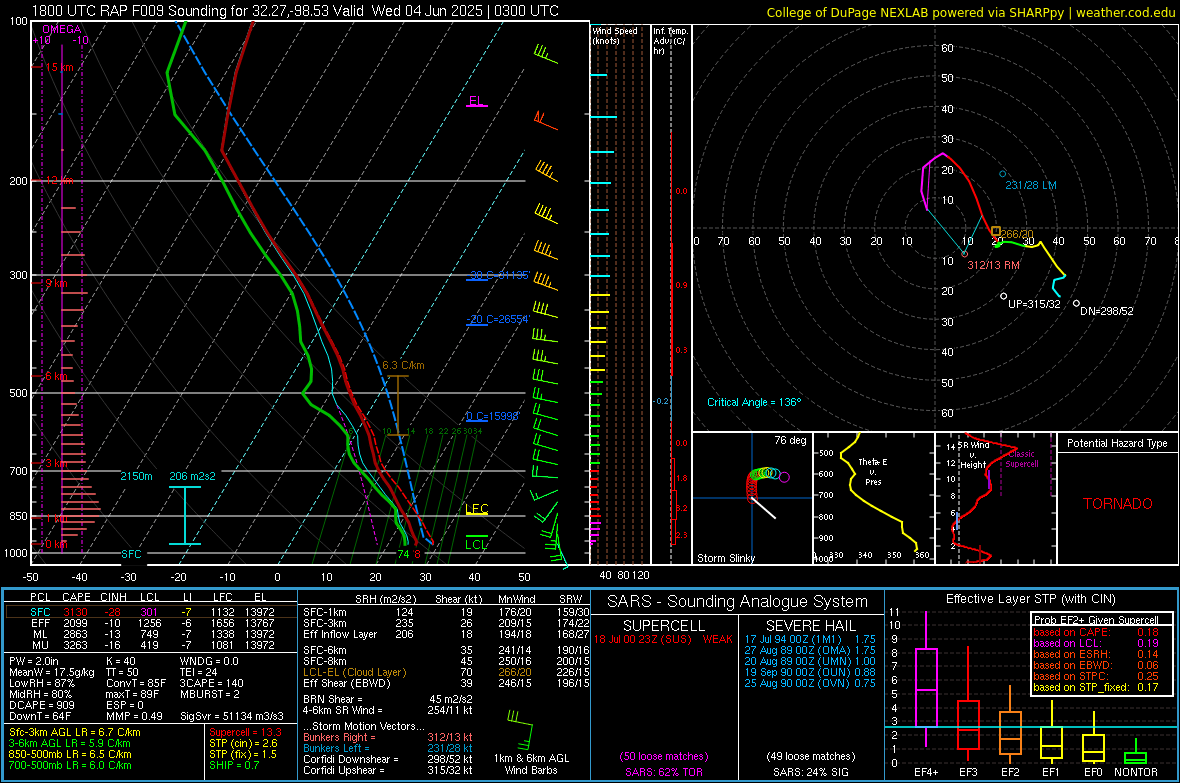This screenshot has width=1180, height=783.
Task: Click 'Effective Layer STP (with CIN)' header
Action: point(1030,599)
